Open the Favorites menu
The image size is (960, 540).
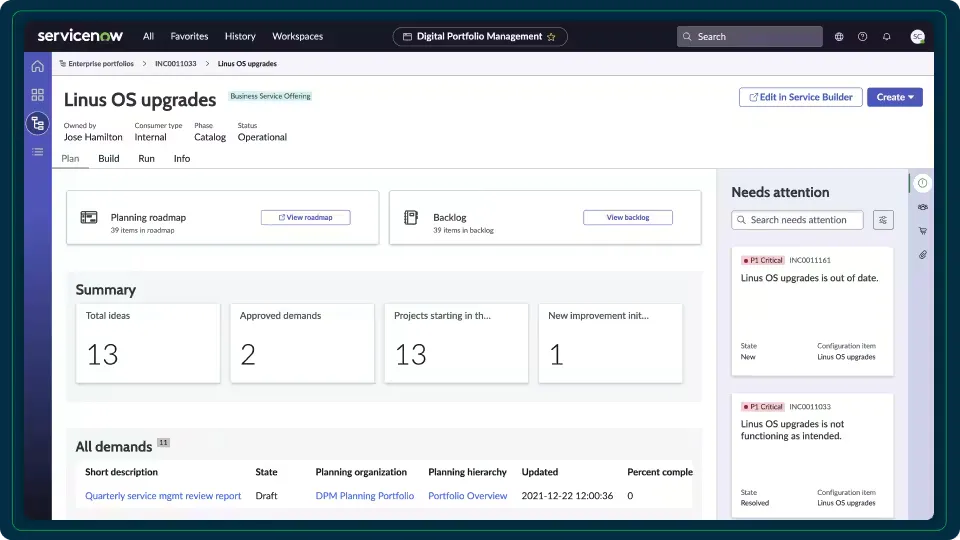pos(189,37)
